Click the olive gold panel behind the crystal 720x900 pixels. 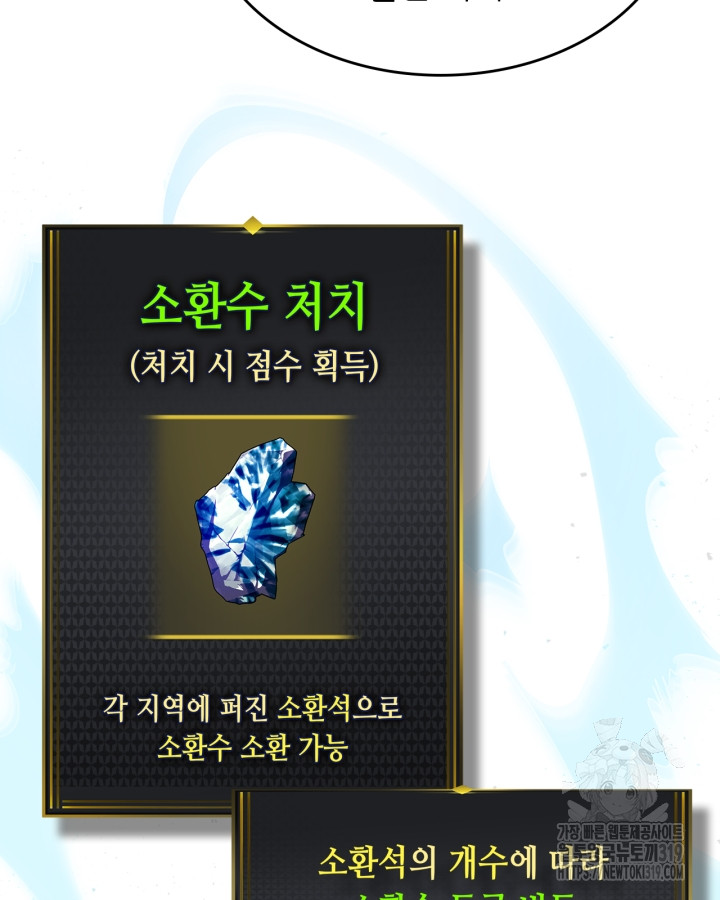click(x=250, y=527)
